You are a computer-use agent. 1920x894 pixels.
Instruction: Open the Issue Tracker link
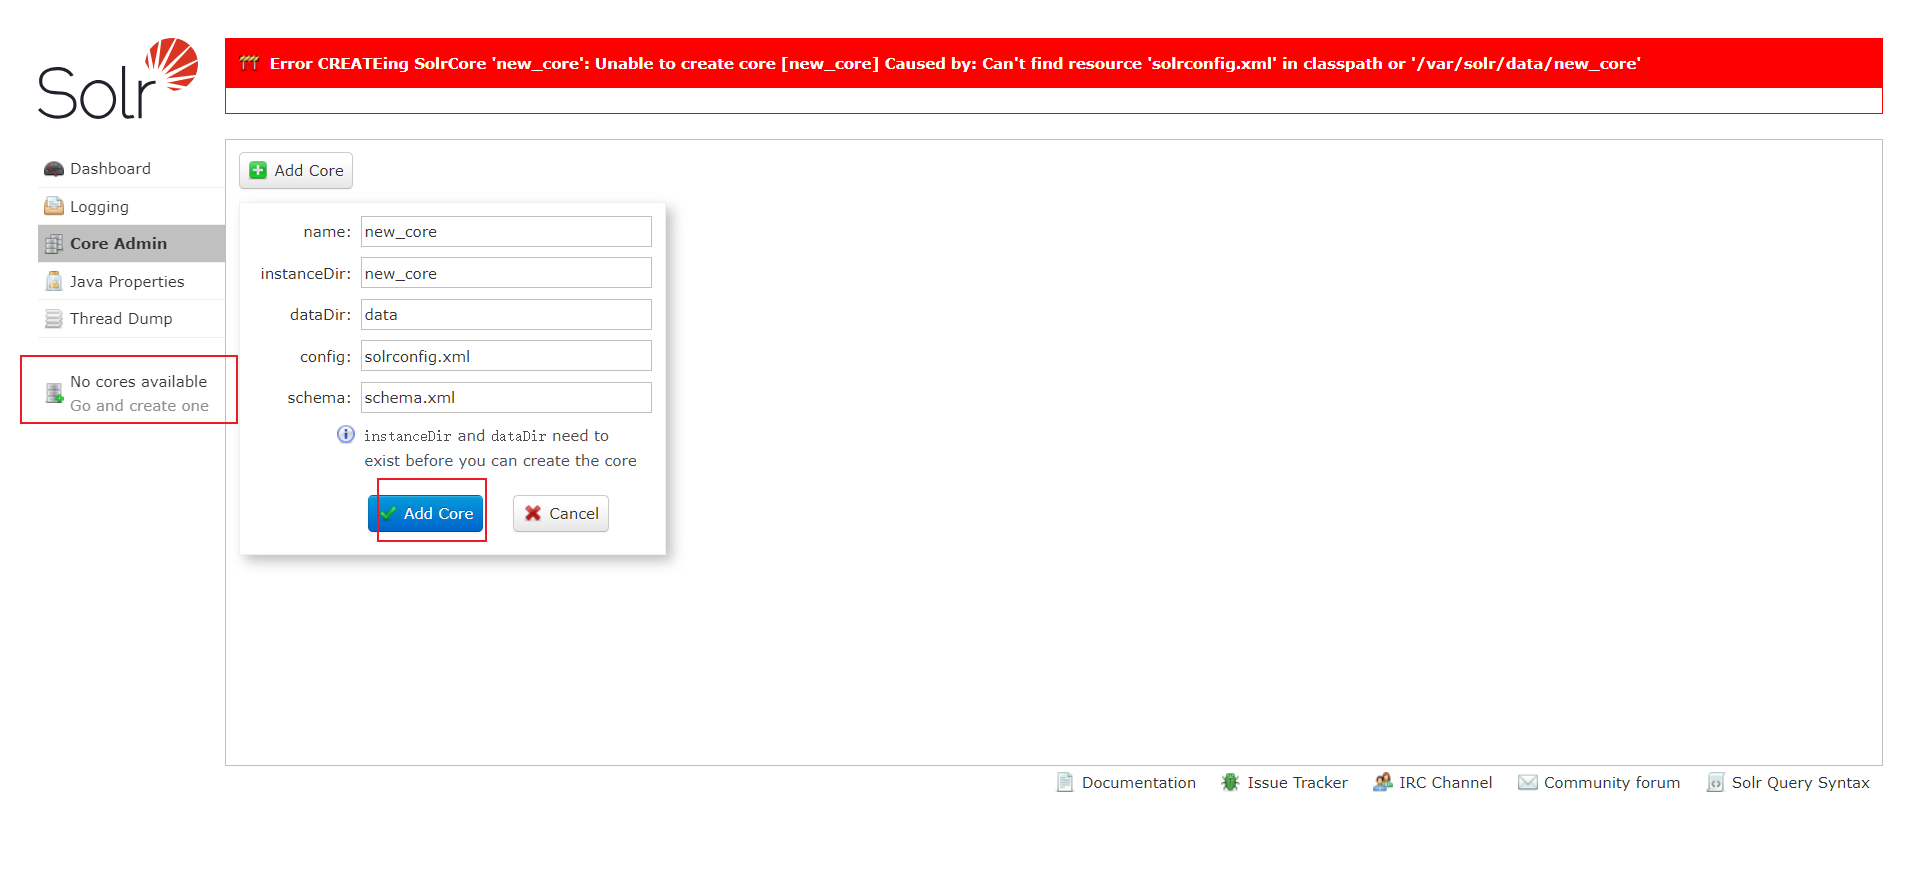pyautogui.click(x=1284, y=782)
